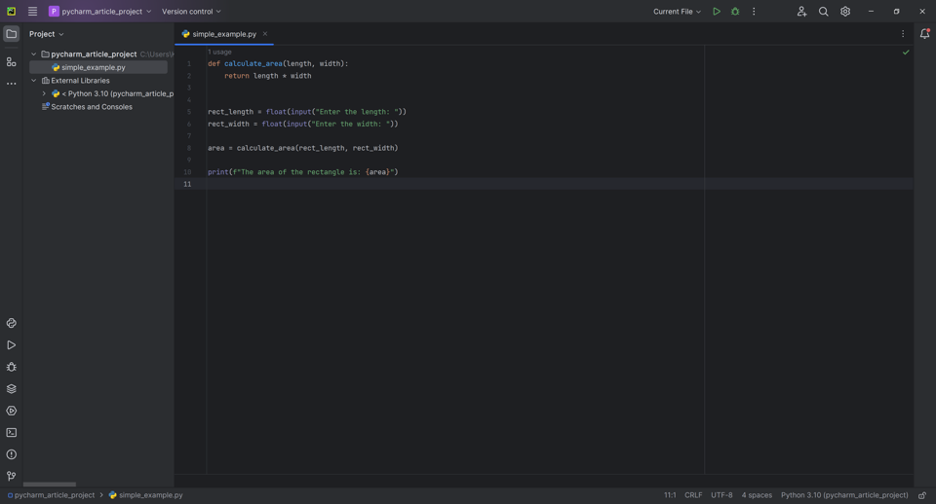Toggle the Project tool window folder icon
This screenshot has height=504, width=936.
click(11, 34)
